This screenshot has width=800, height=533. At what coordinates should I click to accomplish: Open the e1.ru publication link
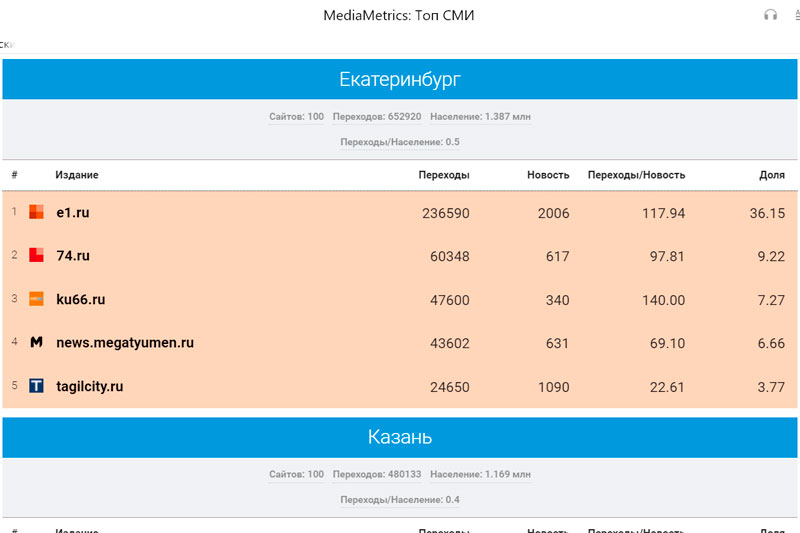click(73, 212)
